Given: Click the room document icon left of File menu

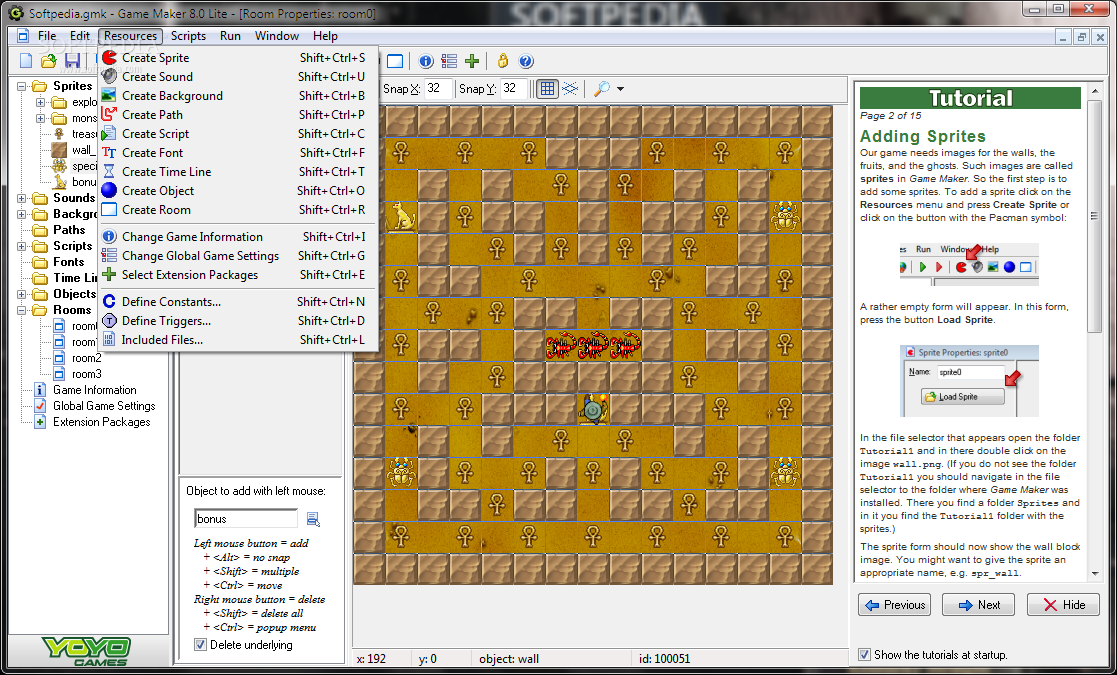Looking at the screenshot, I should tap(23, 36).
